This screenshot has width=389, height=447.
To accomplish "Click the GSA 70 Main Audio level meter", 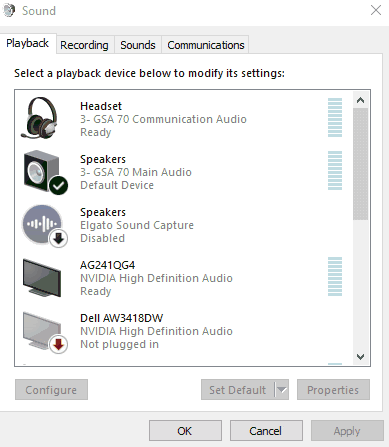I will (335, 171).
